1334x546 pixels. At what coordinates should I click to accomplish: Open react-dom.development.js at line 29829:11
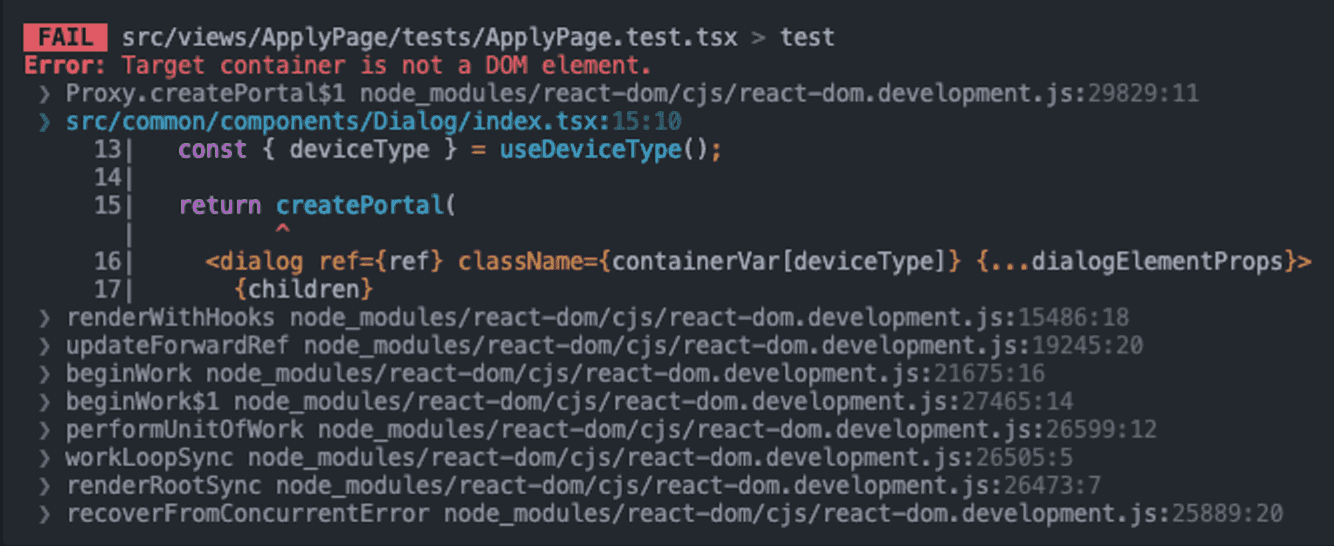779,94
